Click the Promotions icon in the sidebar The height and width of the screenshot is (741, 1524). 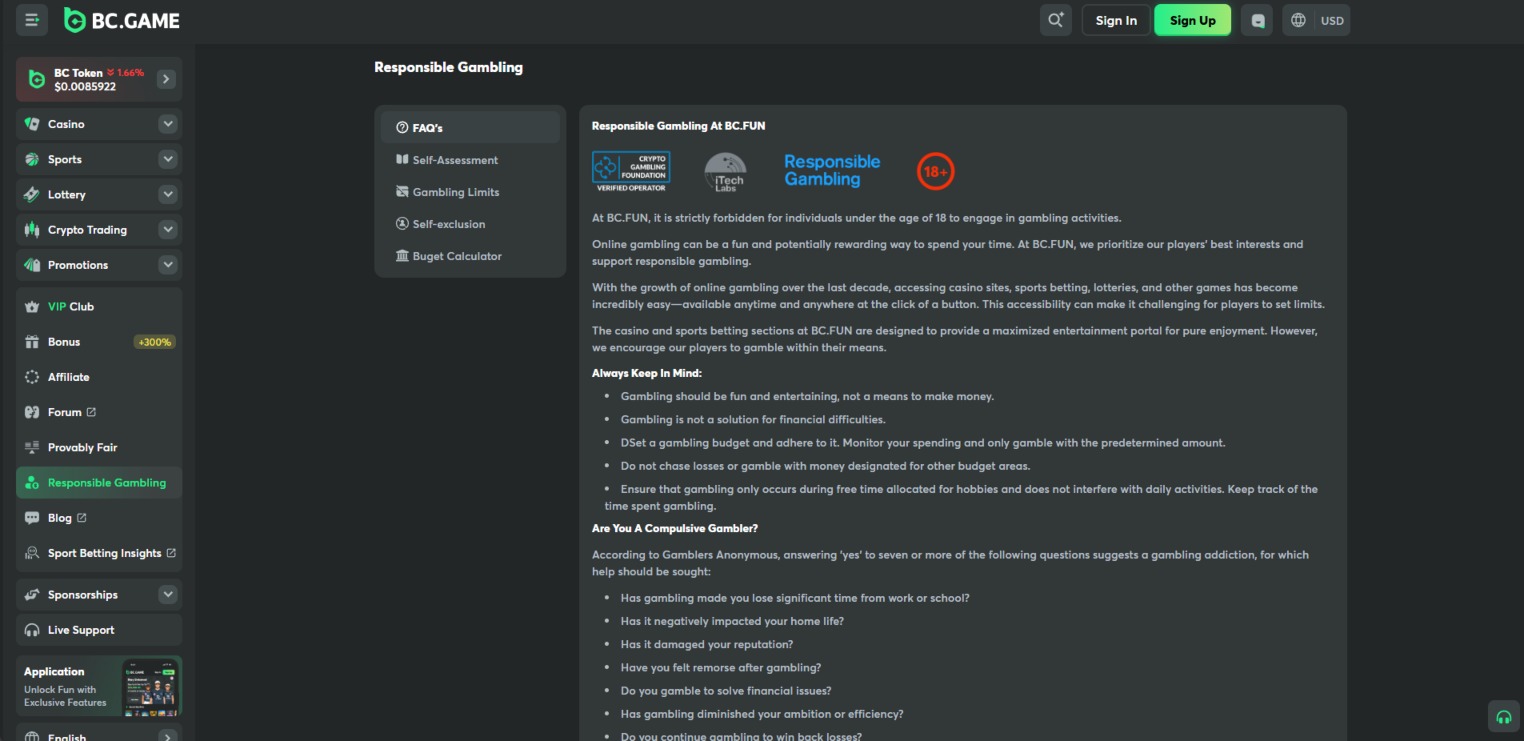pos(32,265)
